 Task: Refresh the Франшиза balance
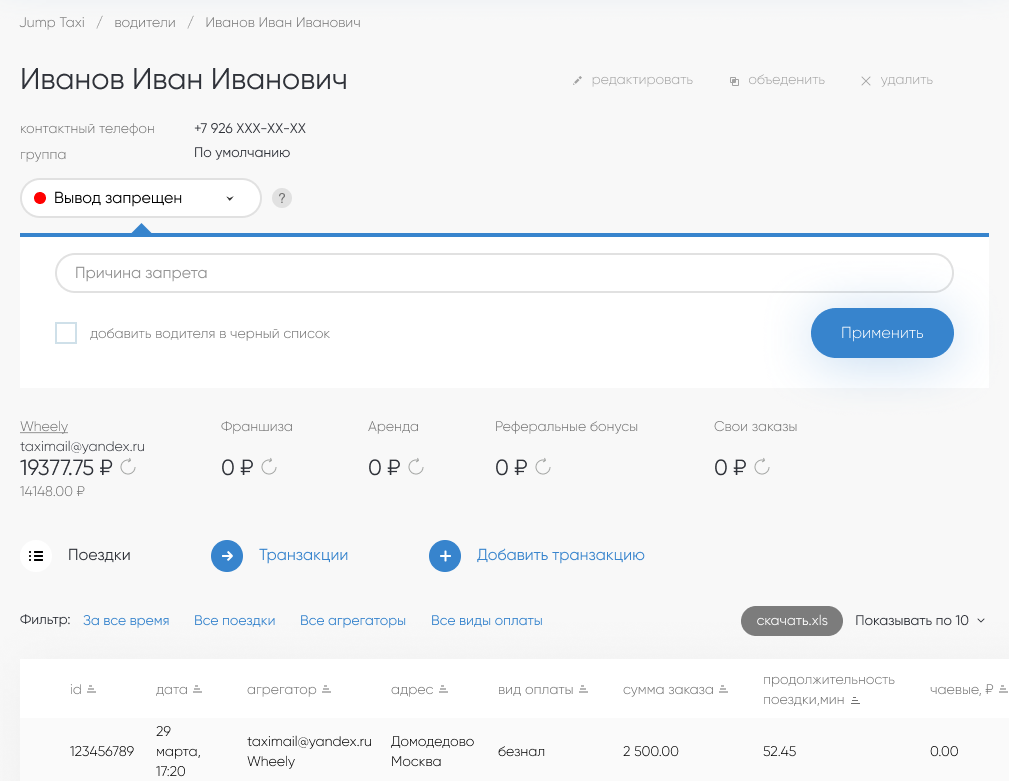tap(268, 467)
